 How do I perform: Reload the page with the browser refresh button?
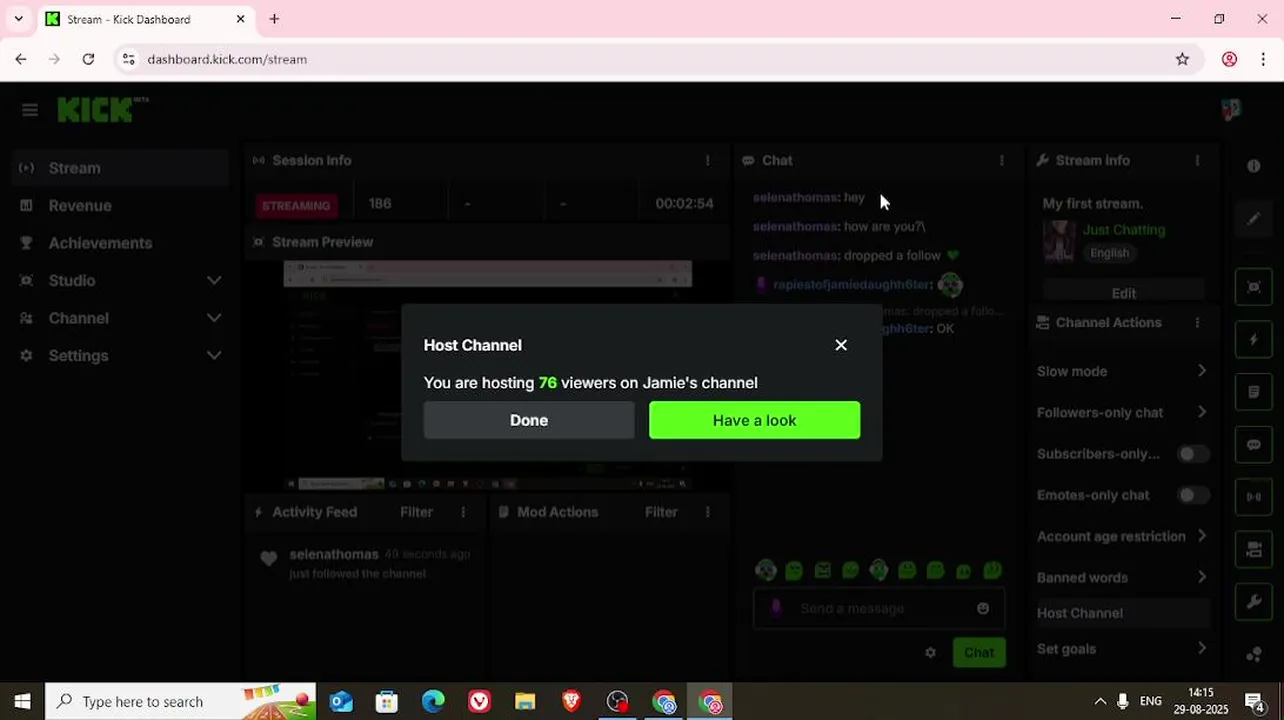tap(88, 59)
